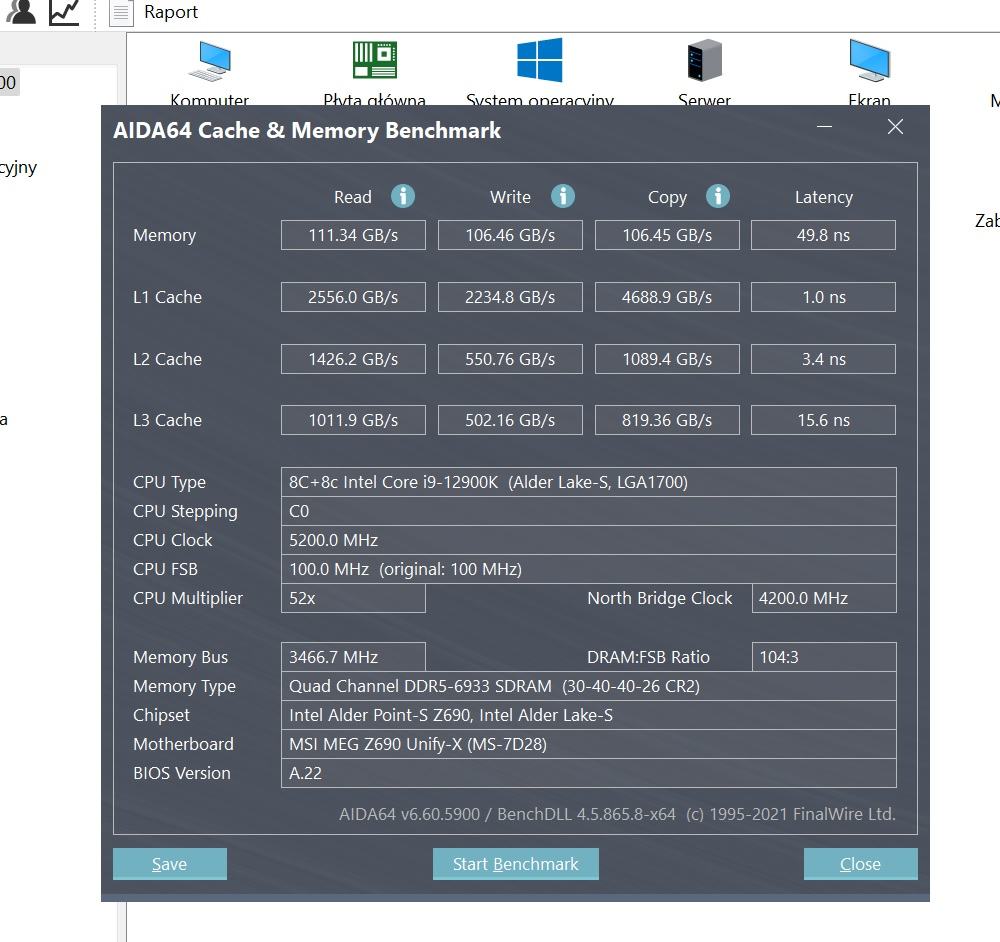Click the user profile toolbar icon
This screenshot has width=1000, height=942.
[22, 11]
